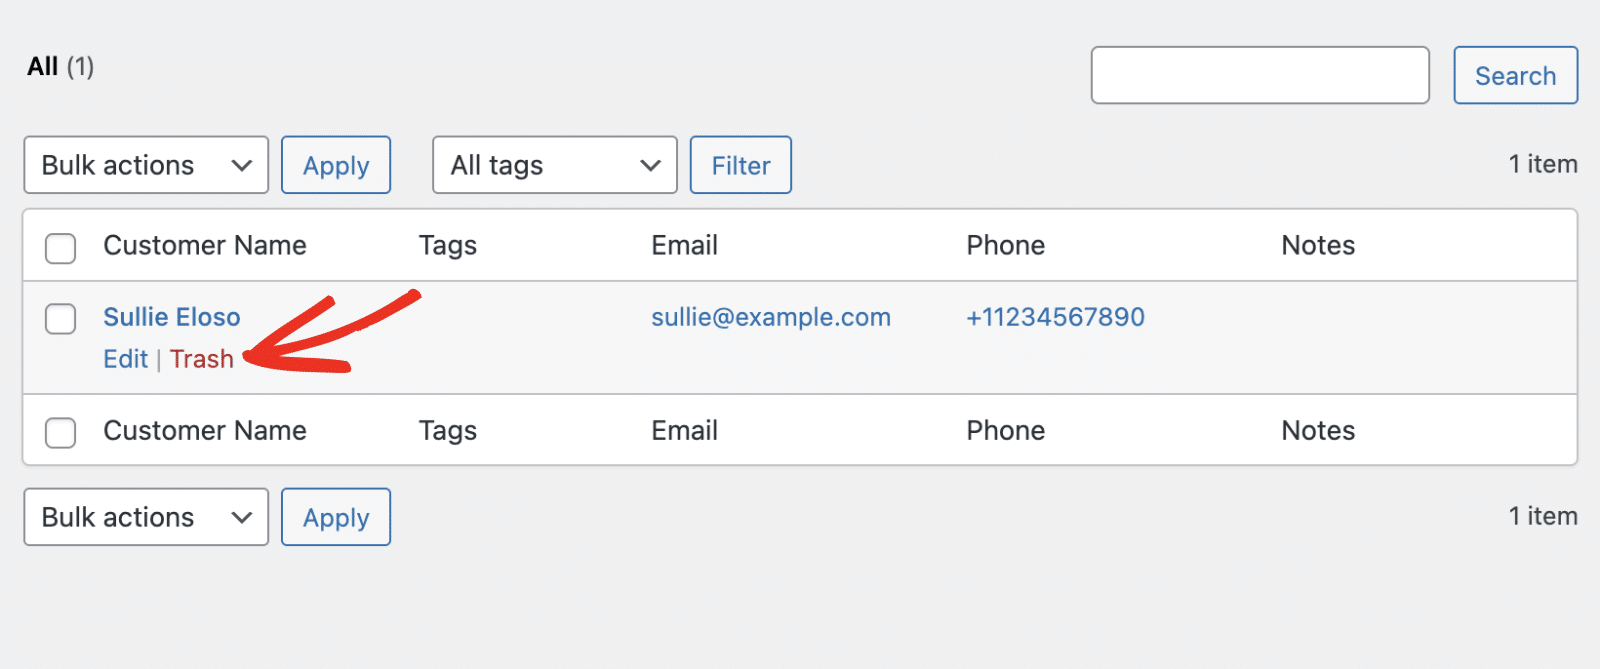The image size is (1600, 669).
Task: Click the sullie@example.com email link
Action: point(770,317)
